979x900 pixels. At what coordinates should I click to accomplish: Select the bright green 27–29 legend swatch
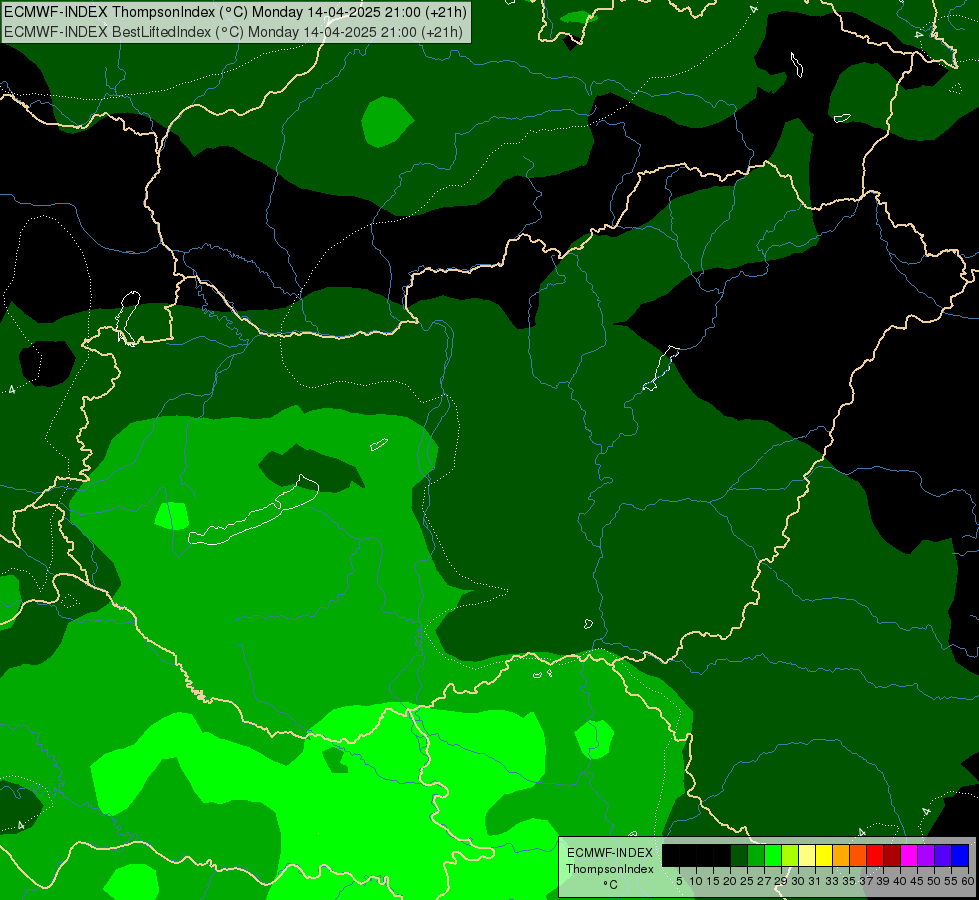point(773,855)
